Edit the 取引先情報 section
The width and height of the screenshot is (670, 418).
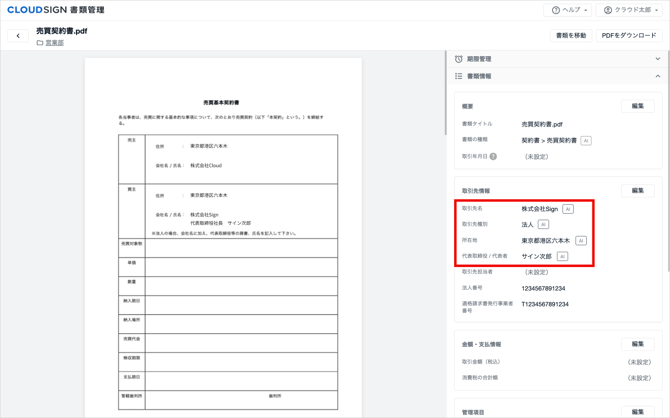[638, 191]
